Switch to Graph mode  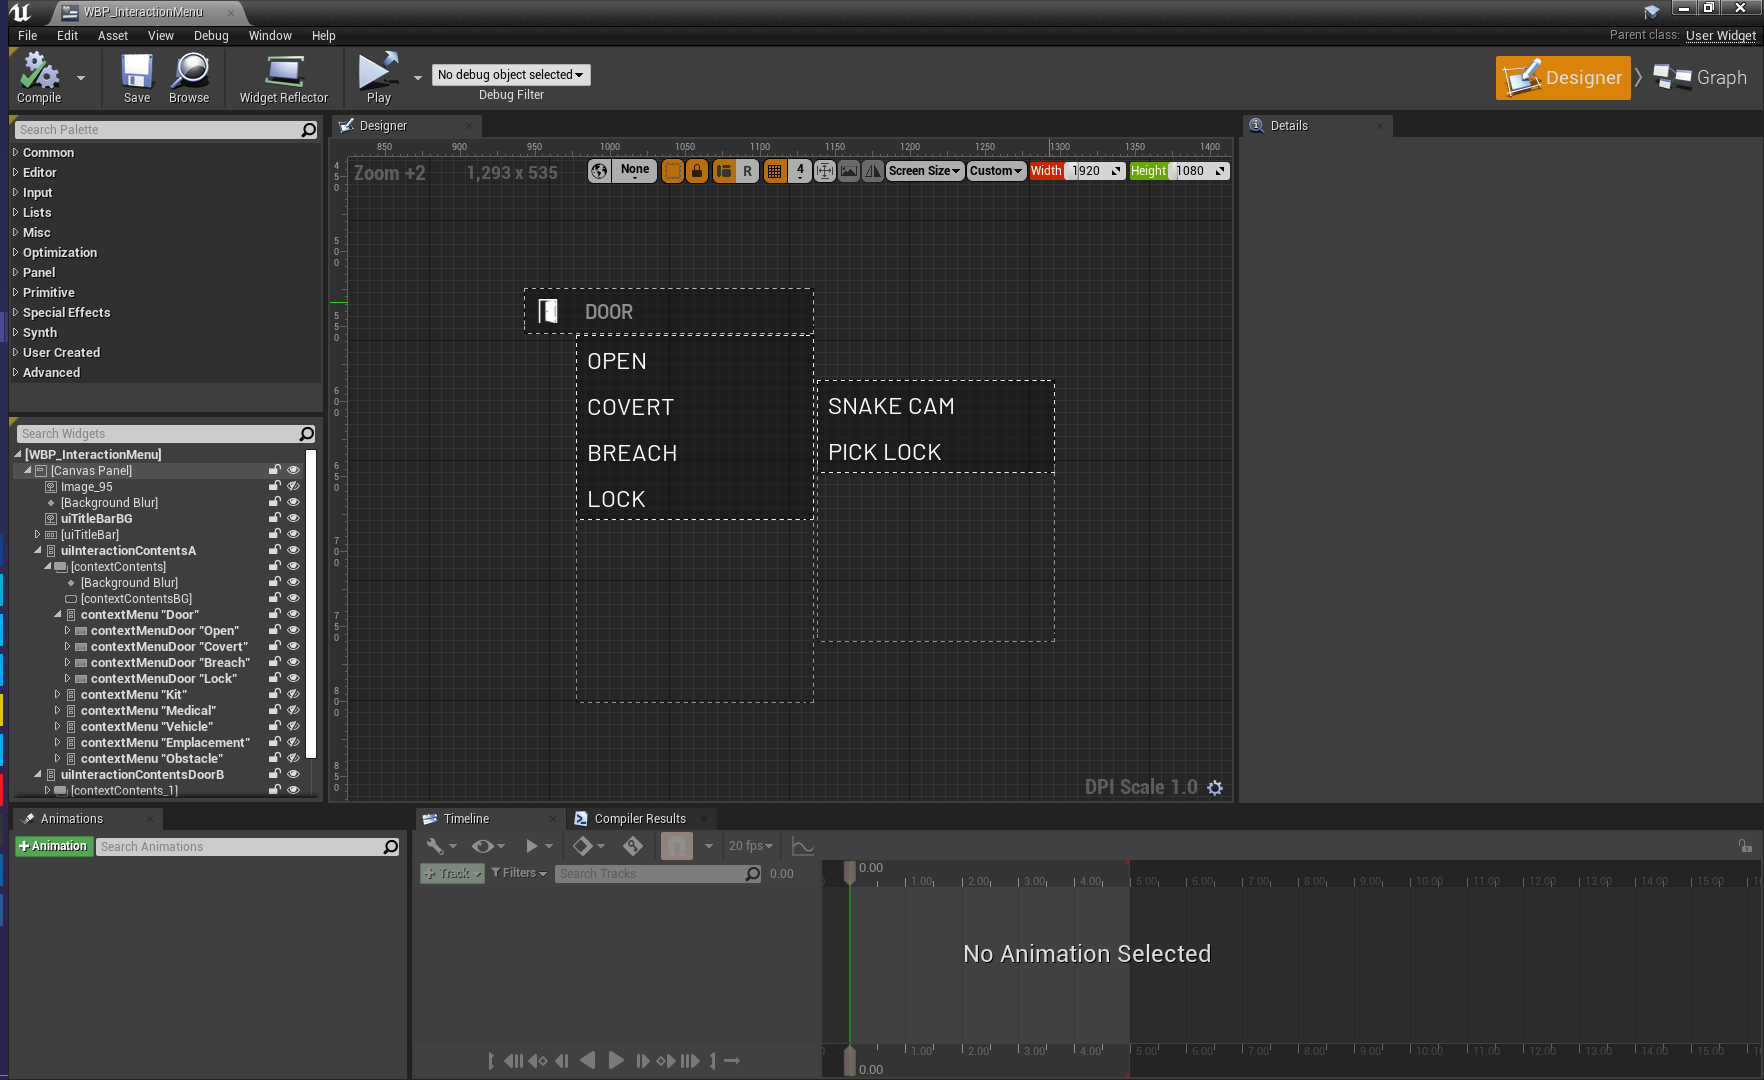pyautogui.click(x=1701, y=78)
